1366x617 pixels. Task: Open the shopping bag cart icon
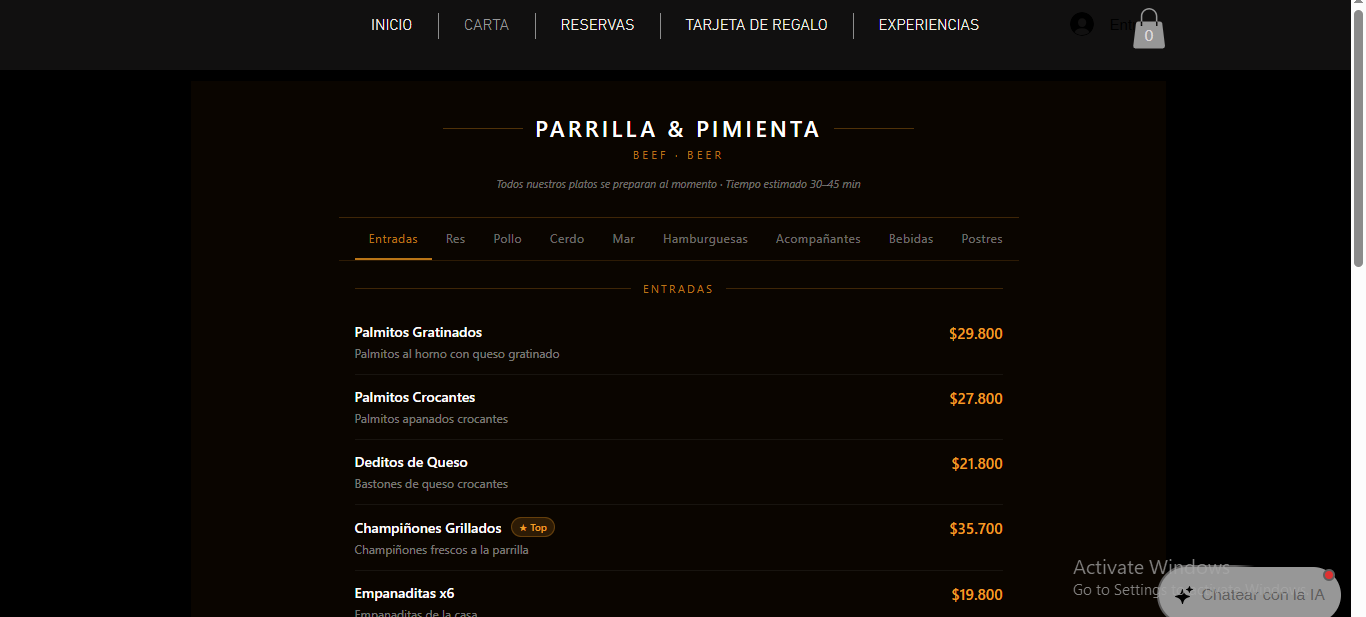pyautogui.click(x=1148, y=29)
